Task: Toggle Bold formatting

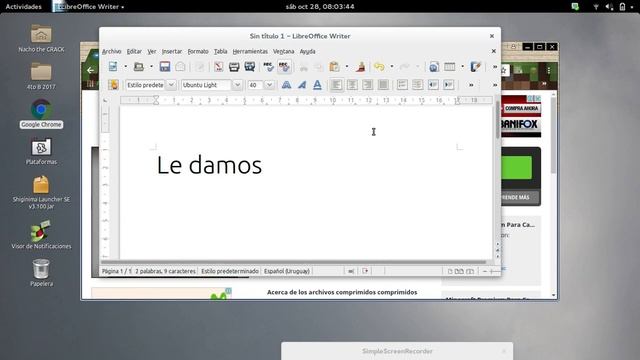Action: tap(287, 85)
